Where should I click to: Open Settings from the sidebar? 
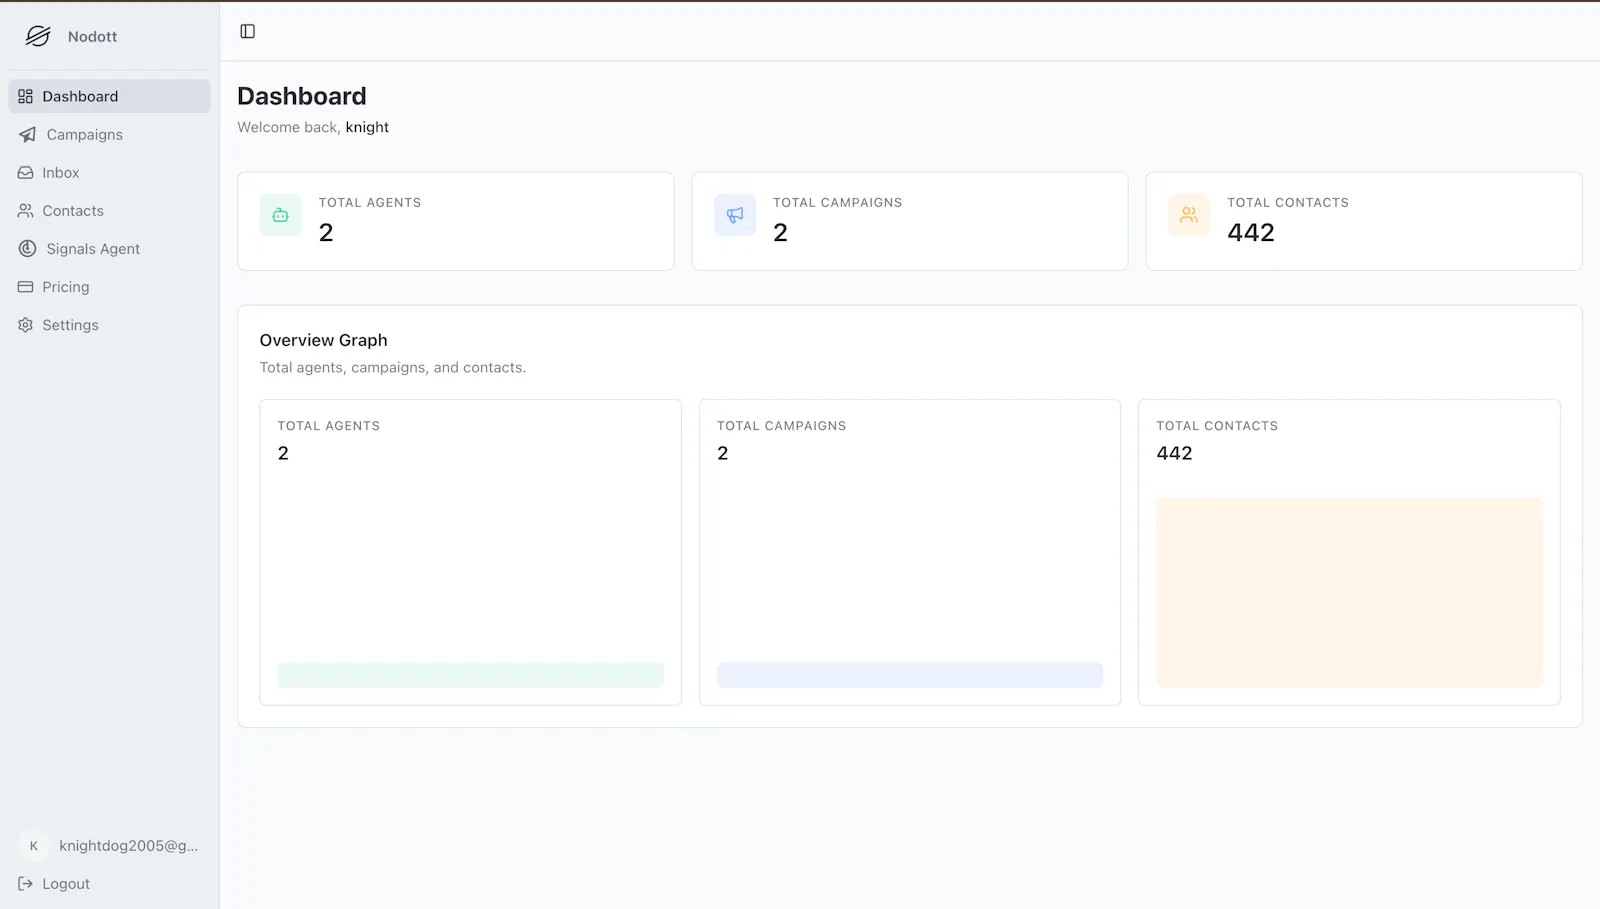click(x=109, y=324)
